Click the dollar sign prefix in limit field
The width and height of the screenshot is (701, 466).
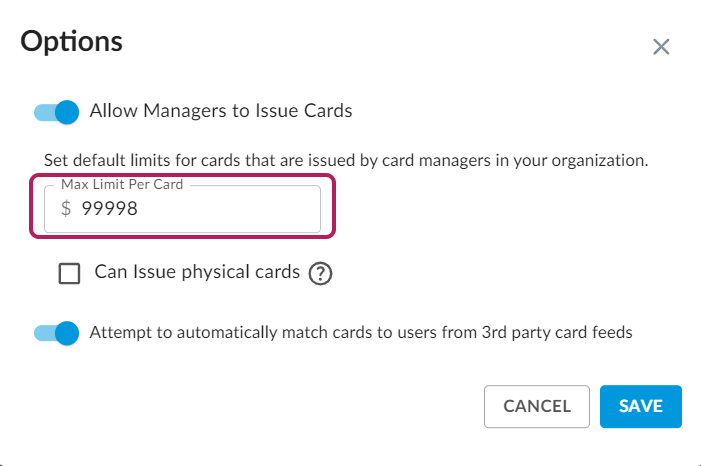tap(66, 209)
